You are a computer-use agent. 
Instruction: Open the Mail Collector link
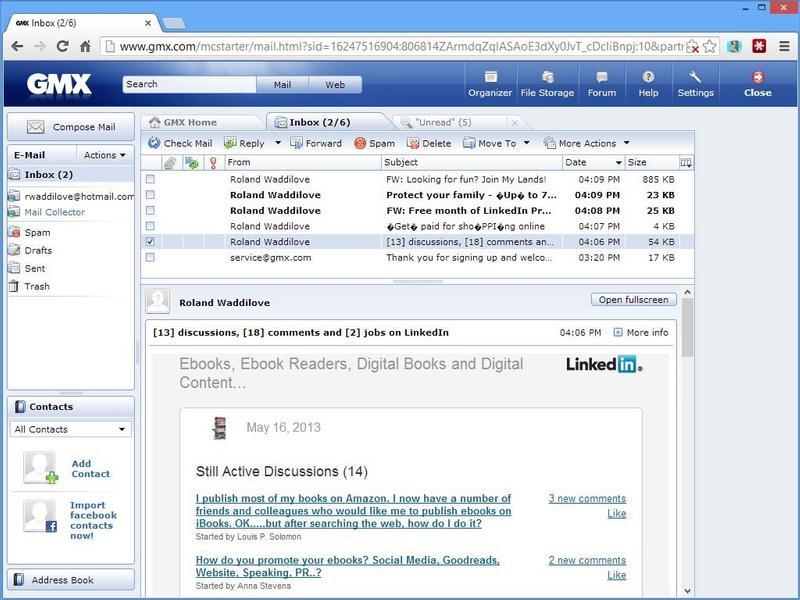tap(54, 212)
